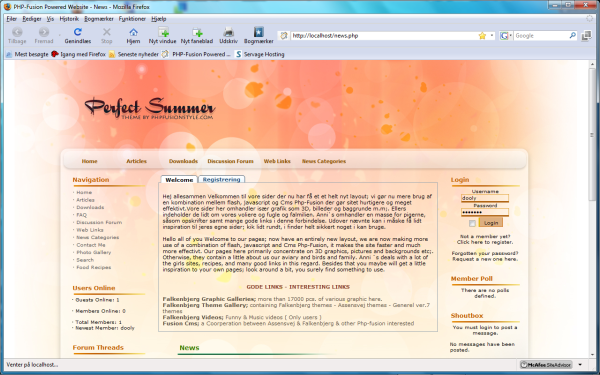Click the Google search input field

(x=541, y=36)
